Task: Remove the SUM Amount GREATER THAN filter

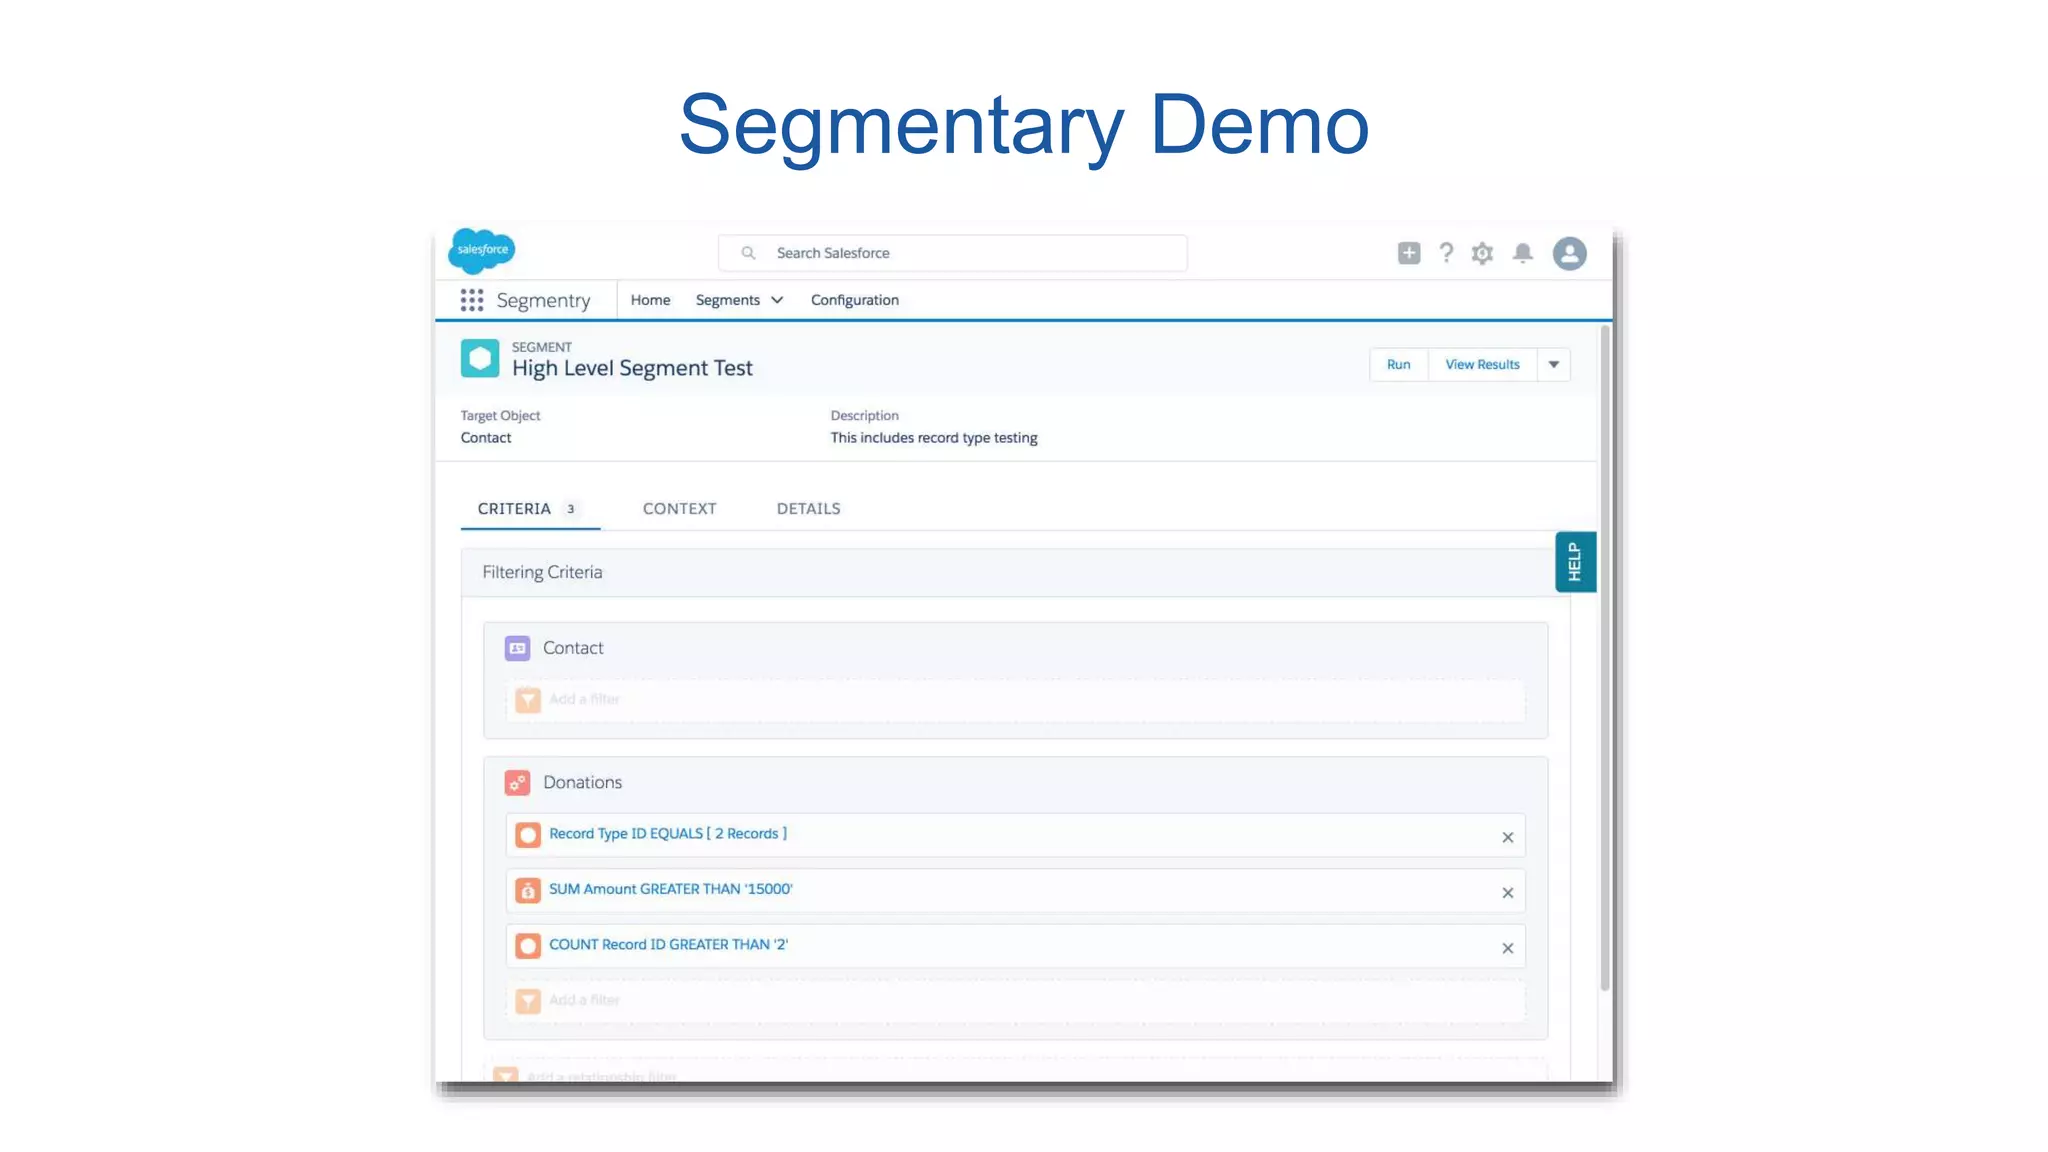Action: click(x=1508, y=893)
